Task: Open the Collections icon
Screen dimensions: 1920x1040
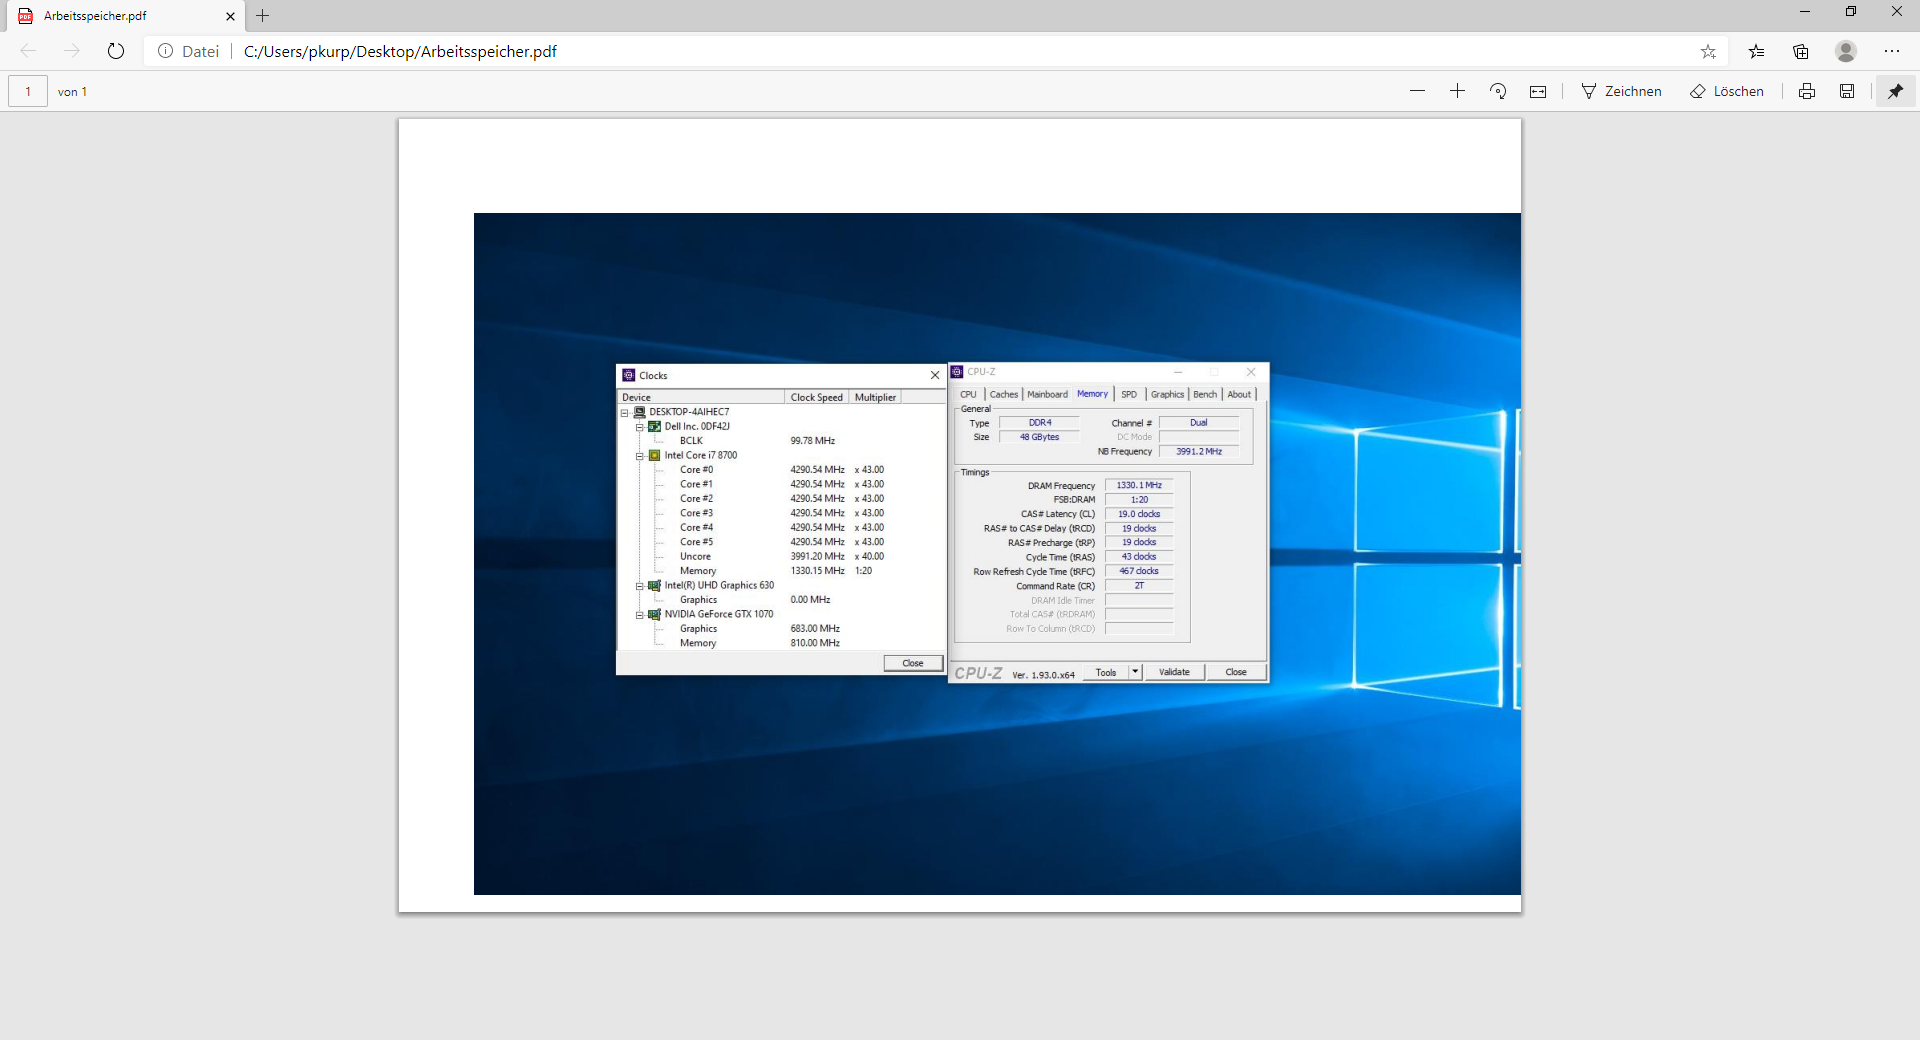Action: point(1801,51)
